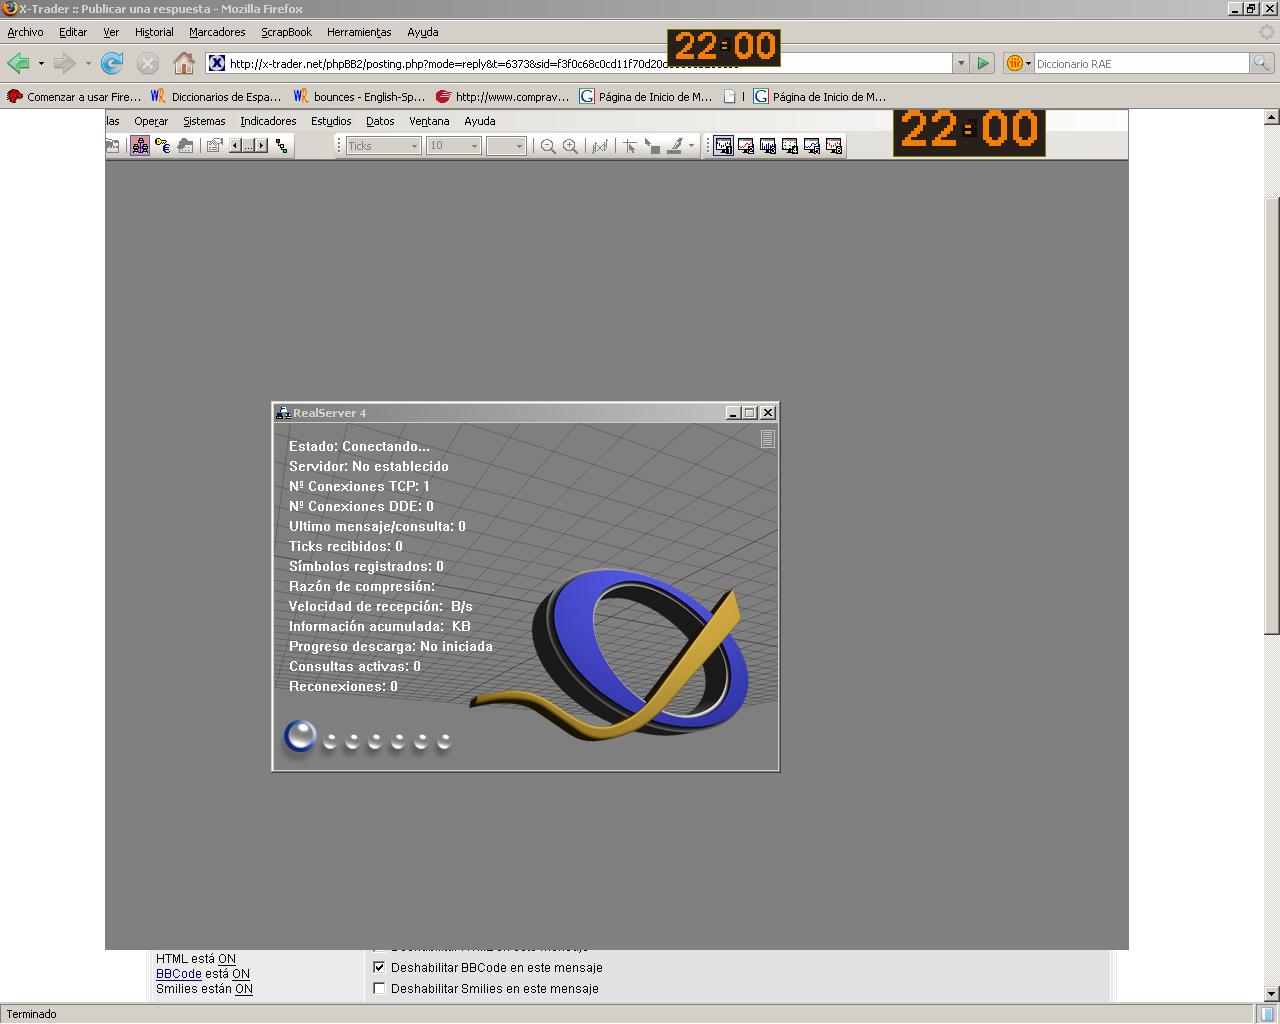Click 'Terminado' in the Firefox status bar

pyautogui.click(x=32, y=1014)
